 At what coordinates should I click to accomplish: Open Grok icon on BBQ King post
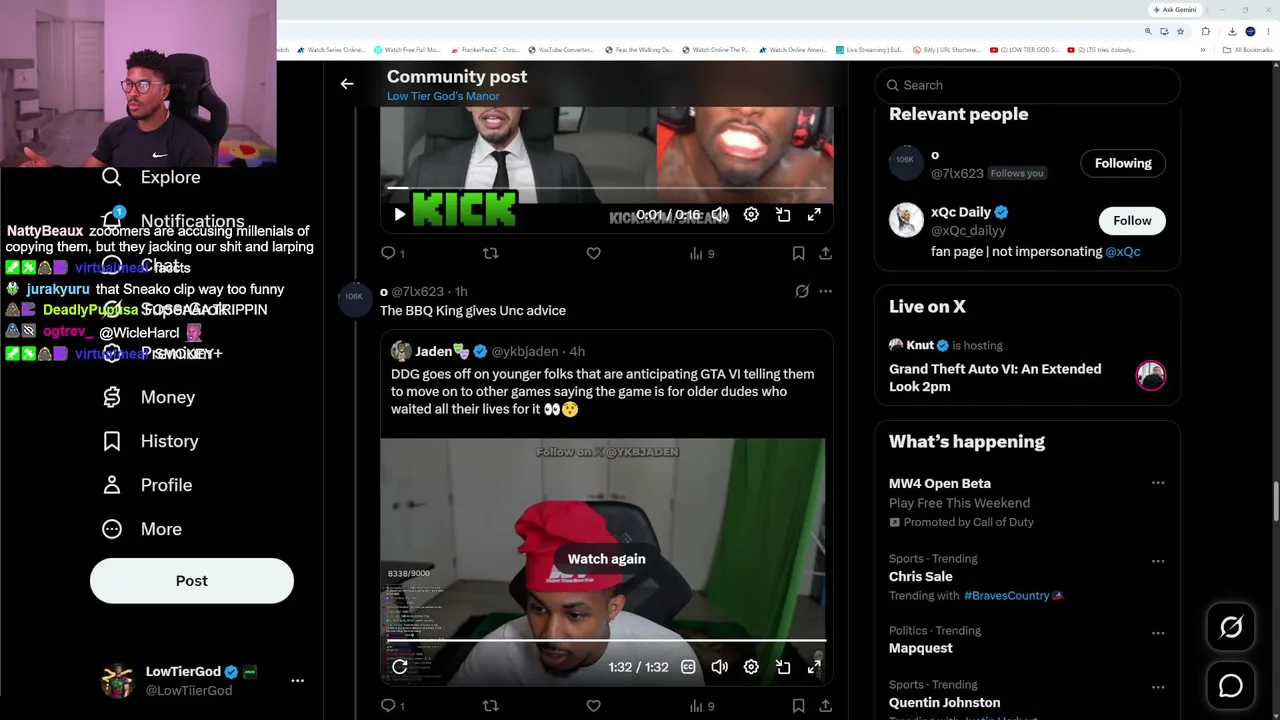[x=802, y=291]
